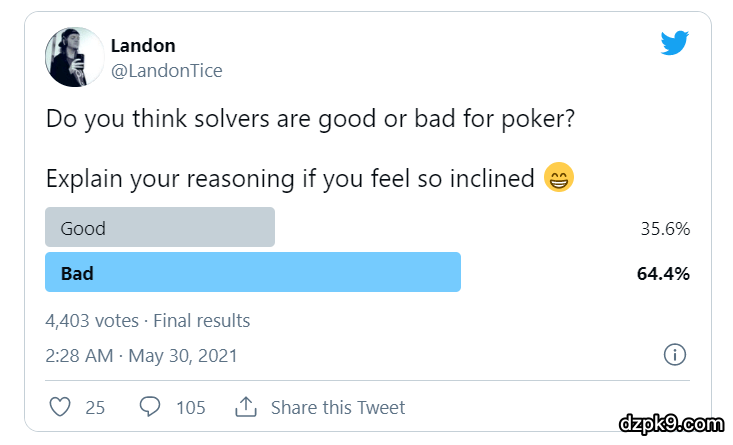The width and height of the screenshot is (733, 445).
Task: Like the tweet with heart icon
Action: point(60,407)
